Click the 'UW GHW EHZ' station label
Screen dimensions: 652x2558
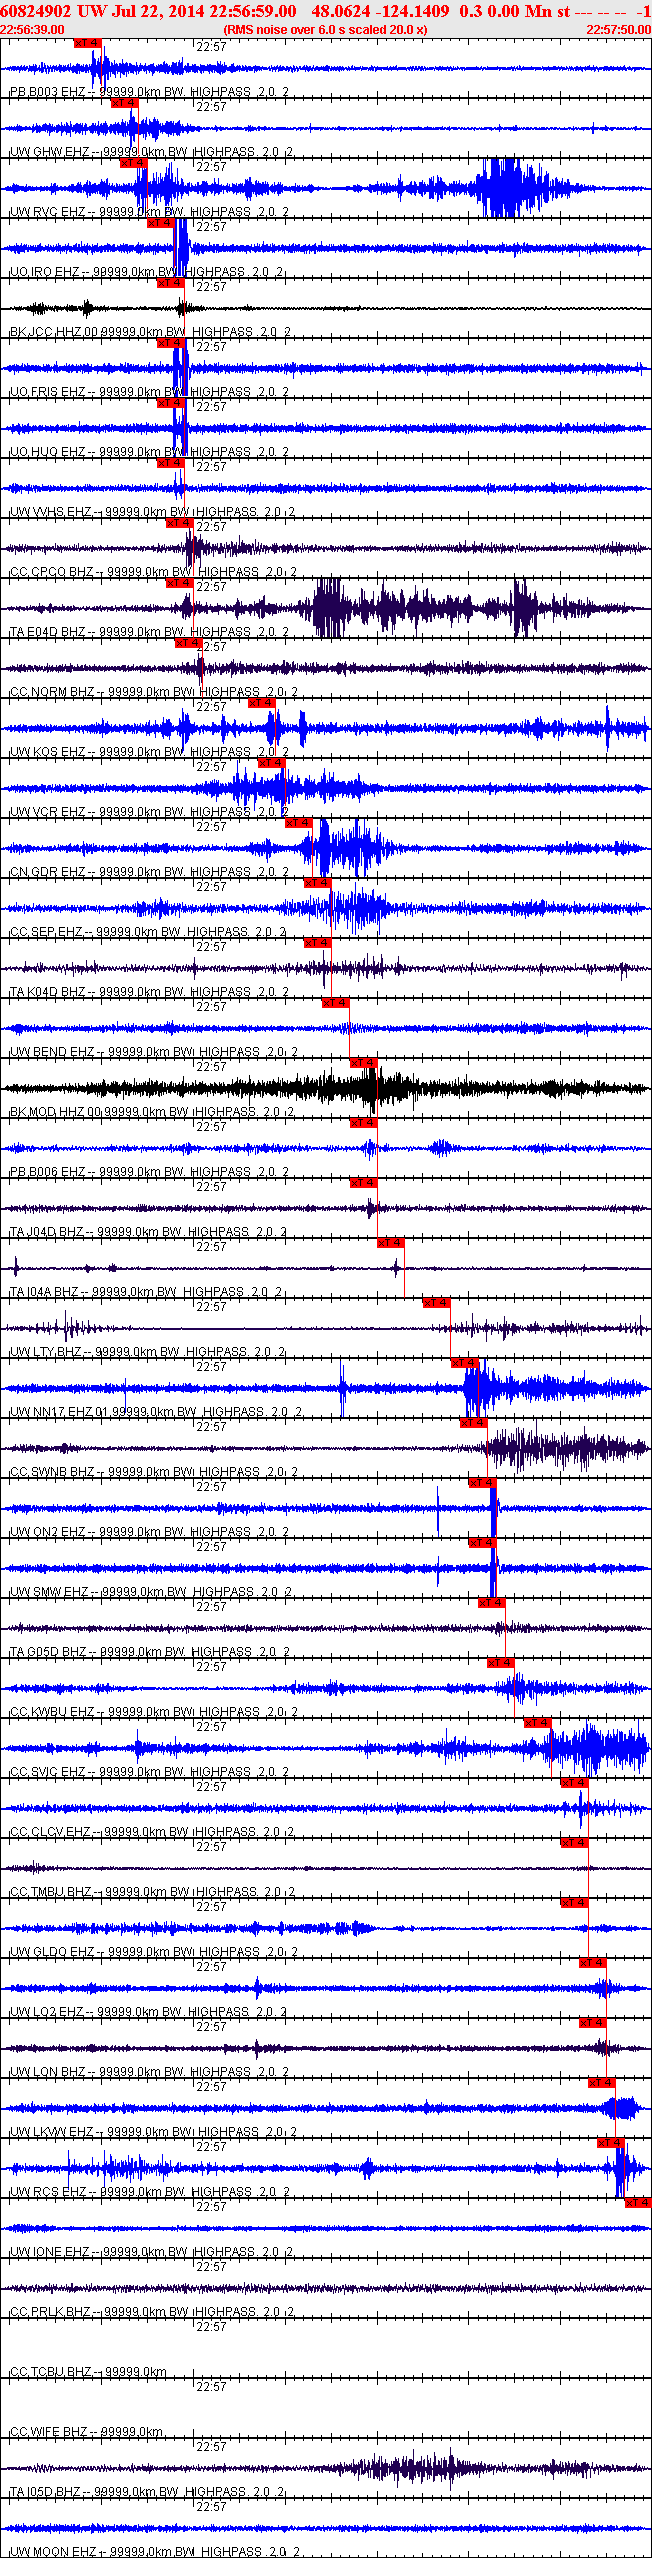tap(49, 152)
